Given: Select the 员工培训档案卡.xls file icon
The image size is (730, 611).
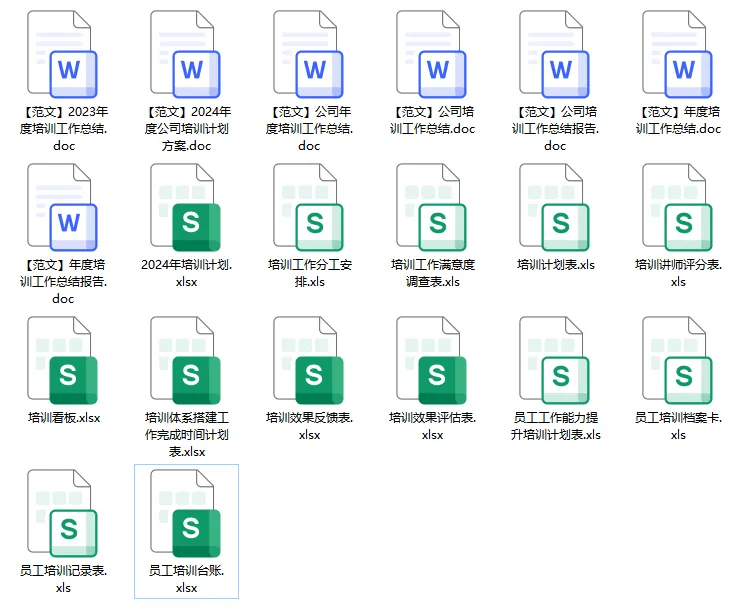Looking at the screenshot, I should click(x=677, y=360).
